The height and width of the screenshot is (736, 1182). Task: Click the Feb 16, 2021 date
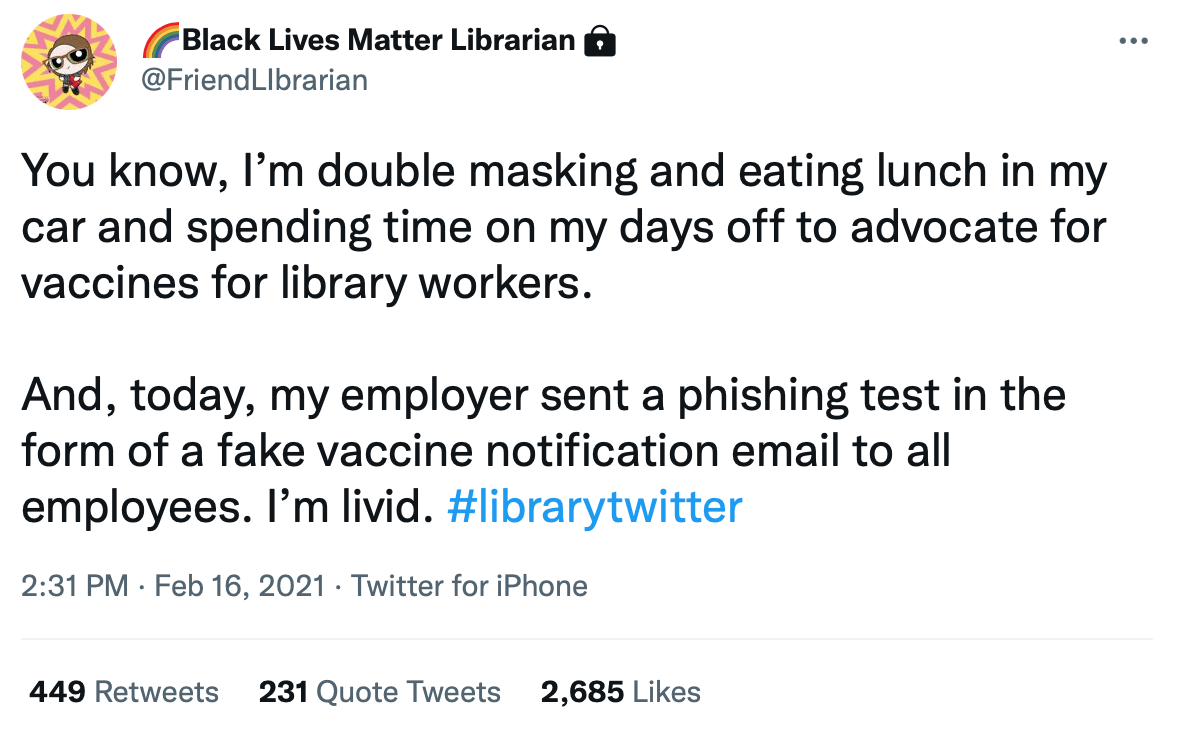[x=237, y=586]
